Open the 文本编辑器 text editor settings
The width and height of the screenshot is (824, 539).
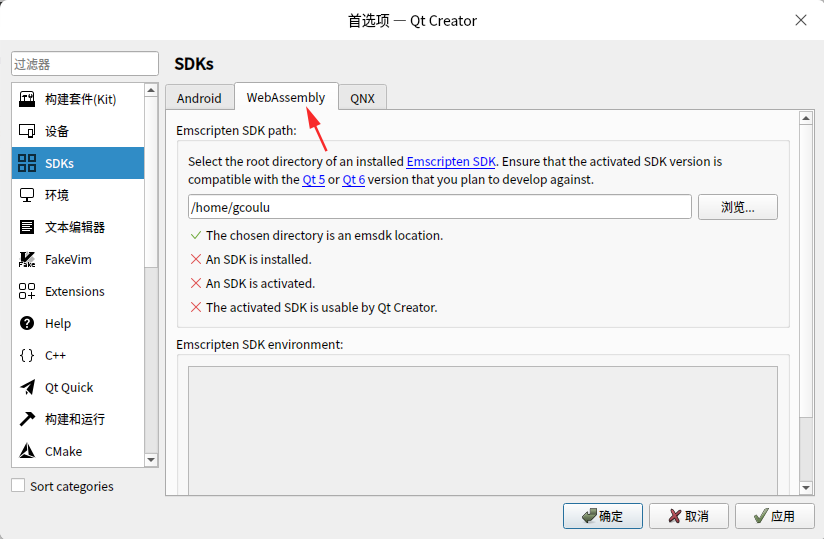click(75, 227)
